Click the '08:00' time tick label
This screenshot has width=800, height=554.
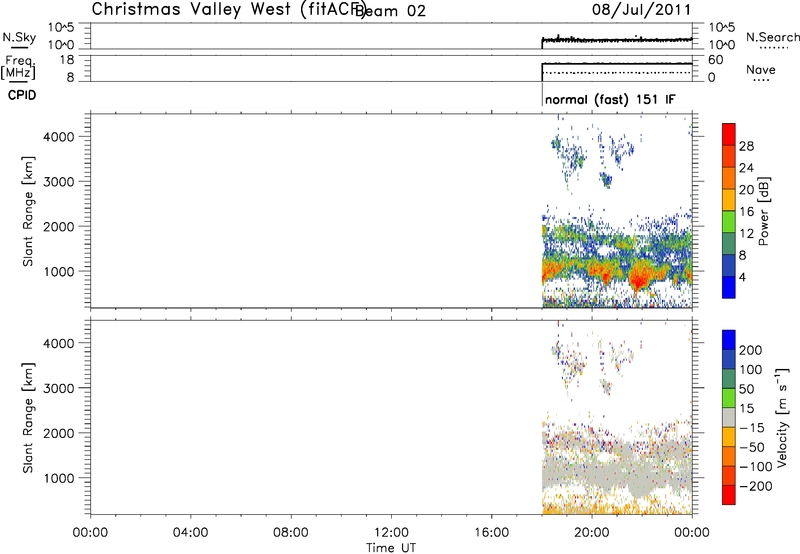coord(291,533)
